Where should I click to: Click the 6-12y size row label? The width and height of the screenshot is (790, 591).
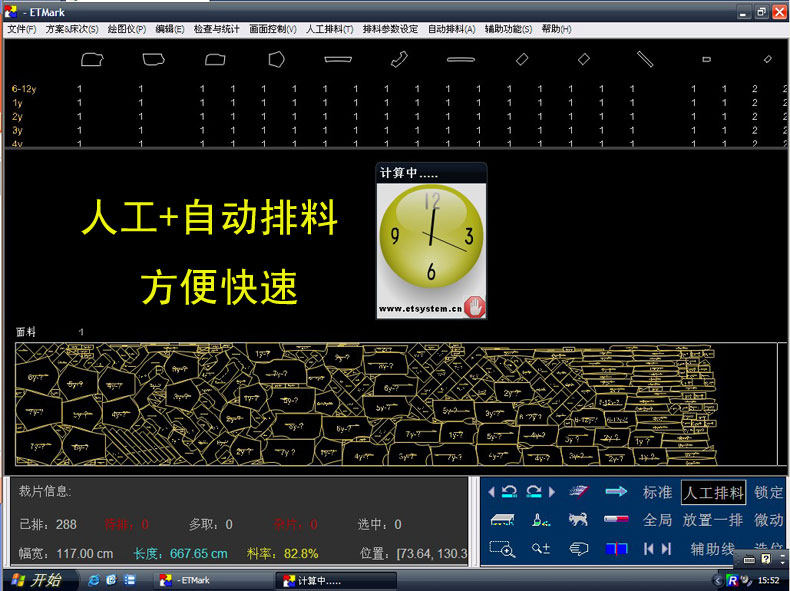click(24, 89)
